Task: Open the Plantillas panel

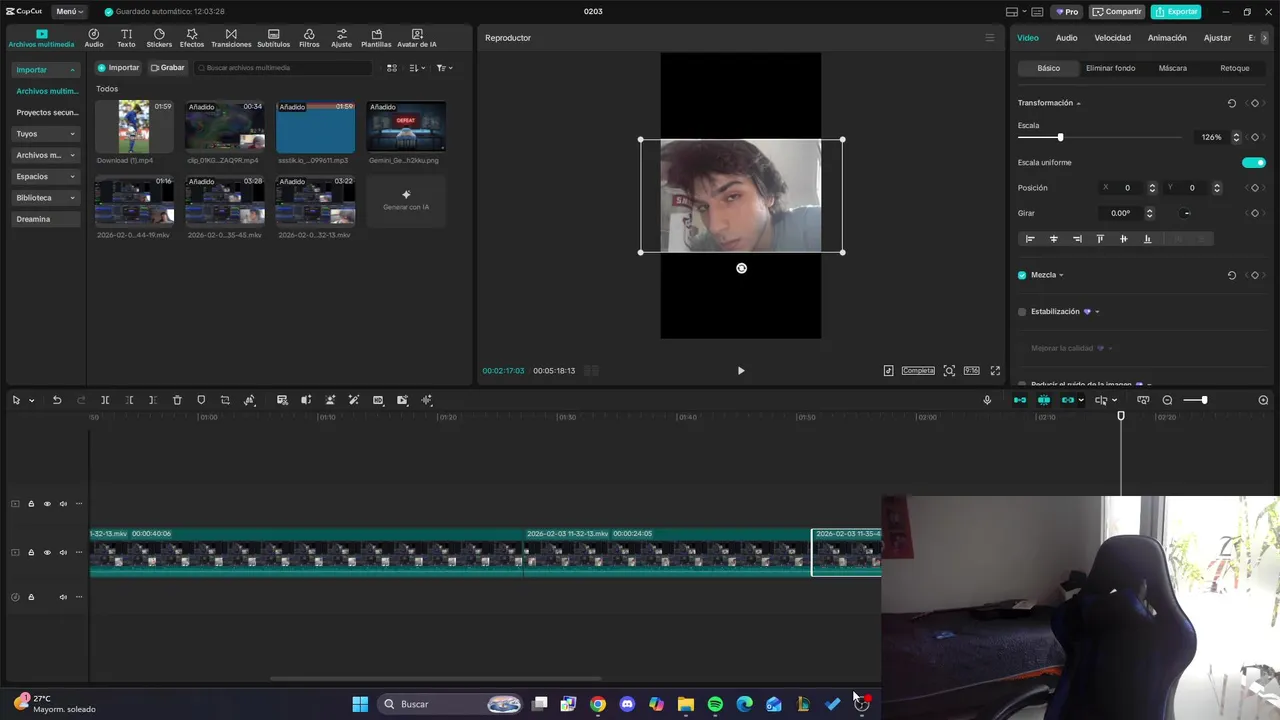Action: (376, 38)
